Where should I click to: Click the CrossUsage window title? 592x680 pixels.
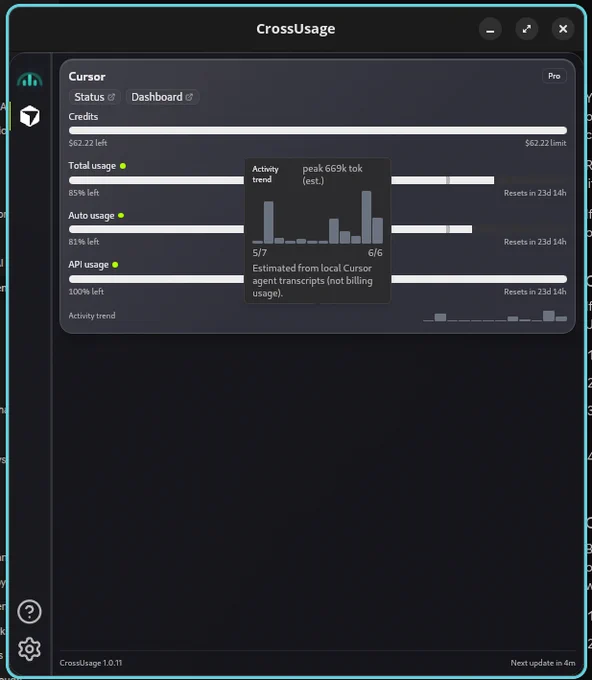(x=295, y=29)
